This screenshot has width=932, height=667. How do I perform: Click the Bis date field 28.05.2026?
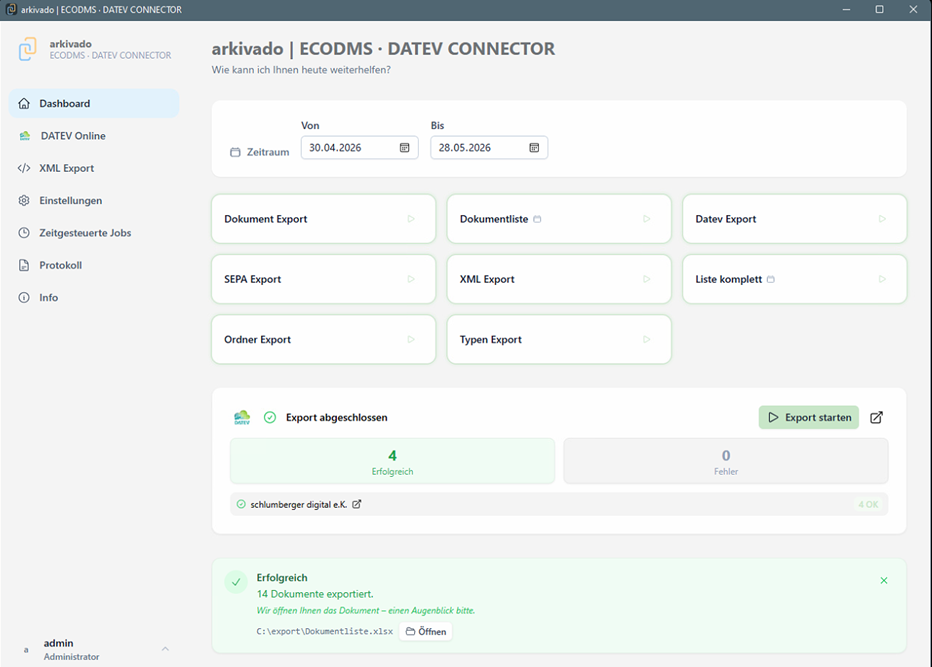pos(489,147)
